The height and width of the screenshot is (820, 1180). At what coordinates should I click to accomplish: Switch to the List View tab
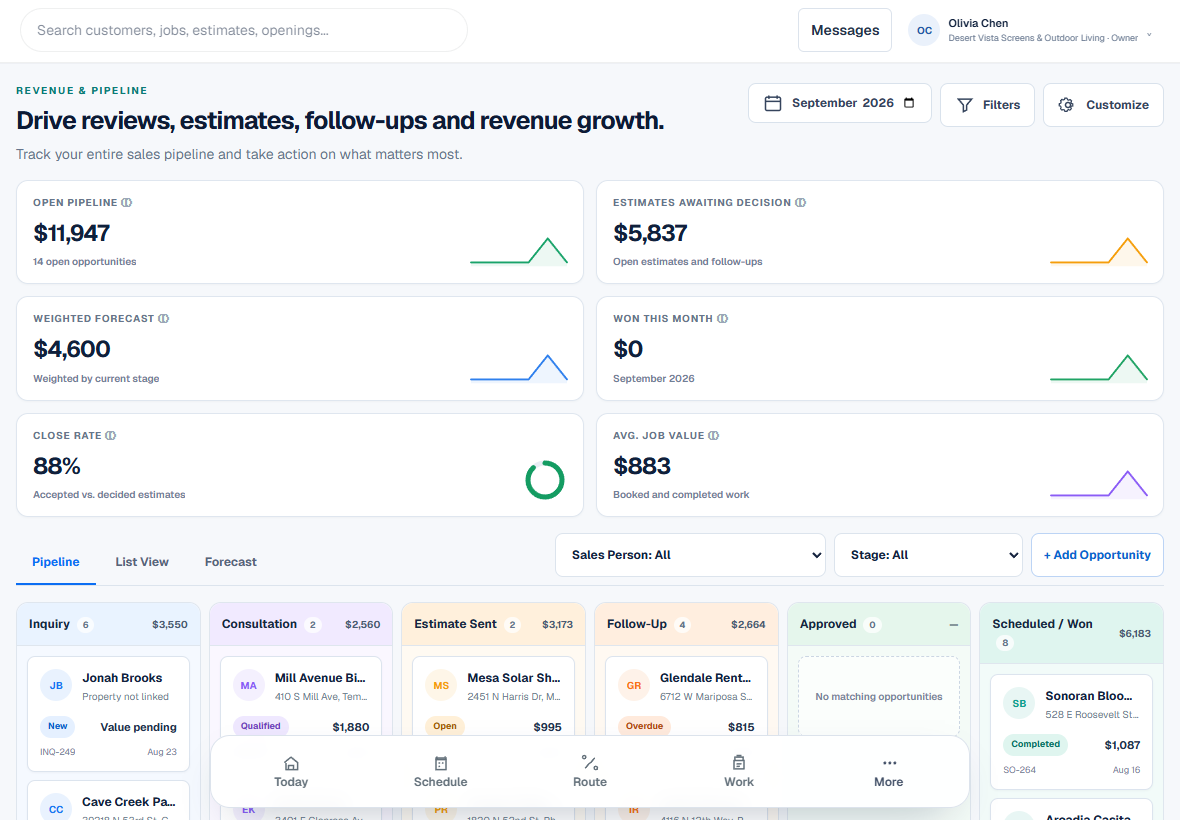[142, 562]
